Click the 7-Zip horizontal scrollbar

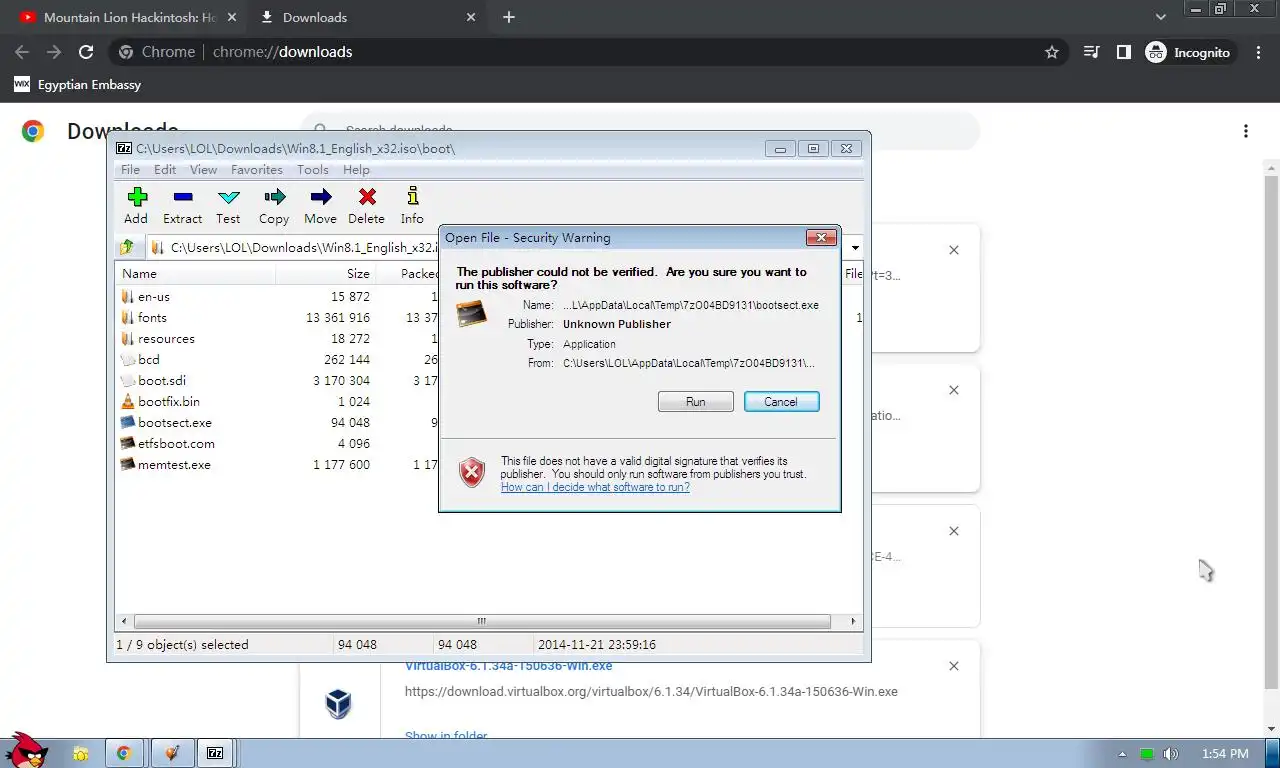pyautogui.click(x=481, y=621)
